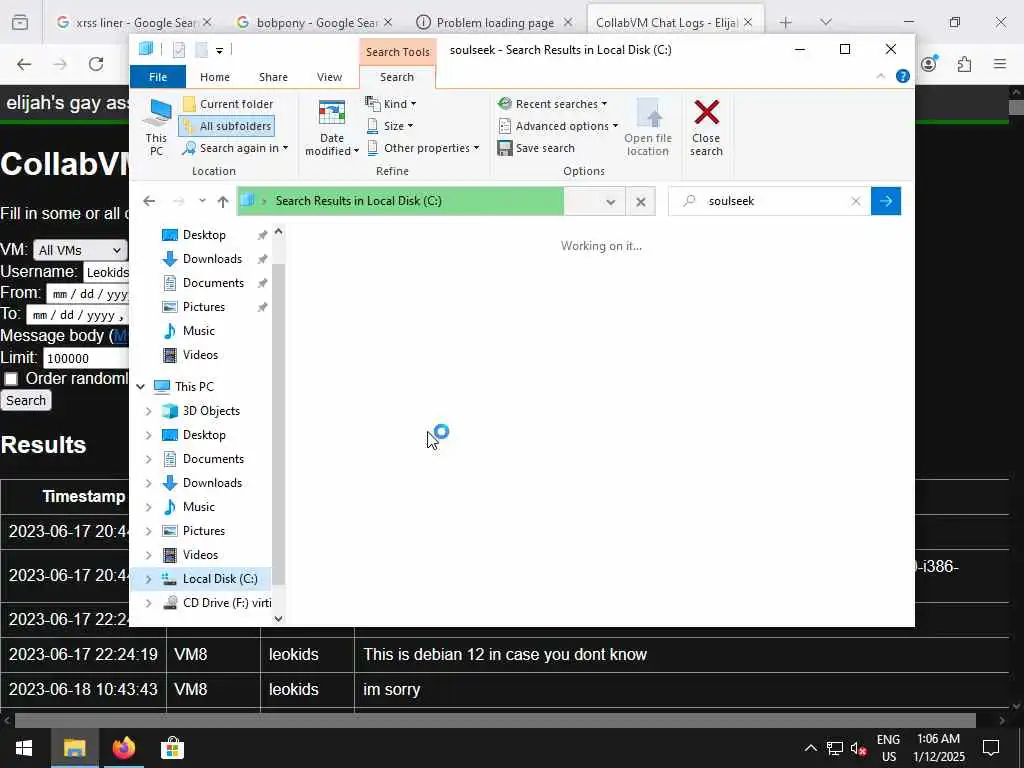This screenshot has height=768, width=1024.
Task: Open a new browser tab
Action: pos(786,23)
